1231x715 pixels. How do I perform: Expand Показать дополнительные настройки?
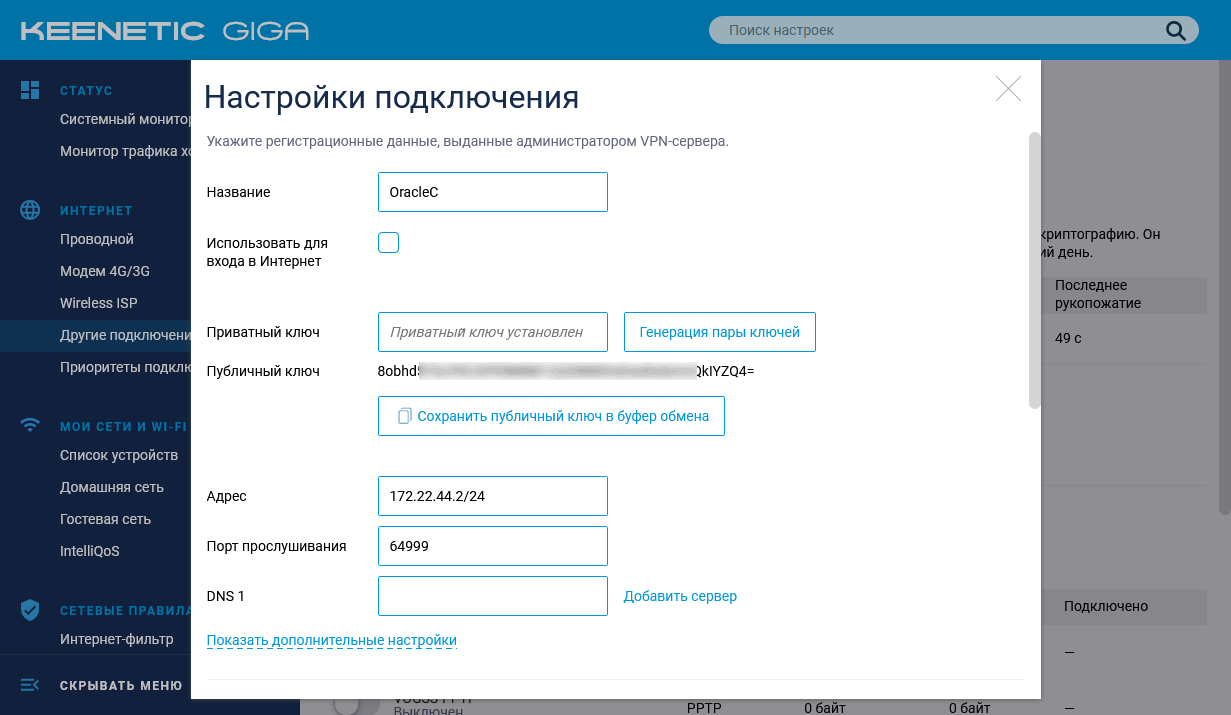point(330,640)
